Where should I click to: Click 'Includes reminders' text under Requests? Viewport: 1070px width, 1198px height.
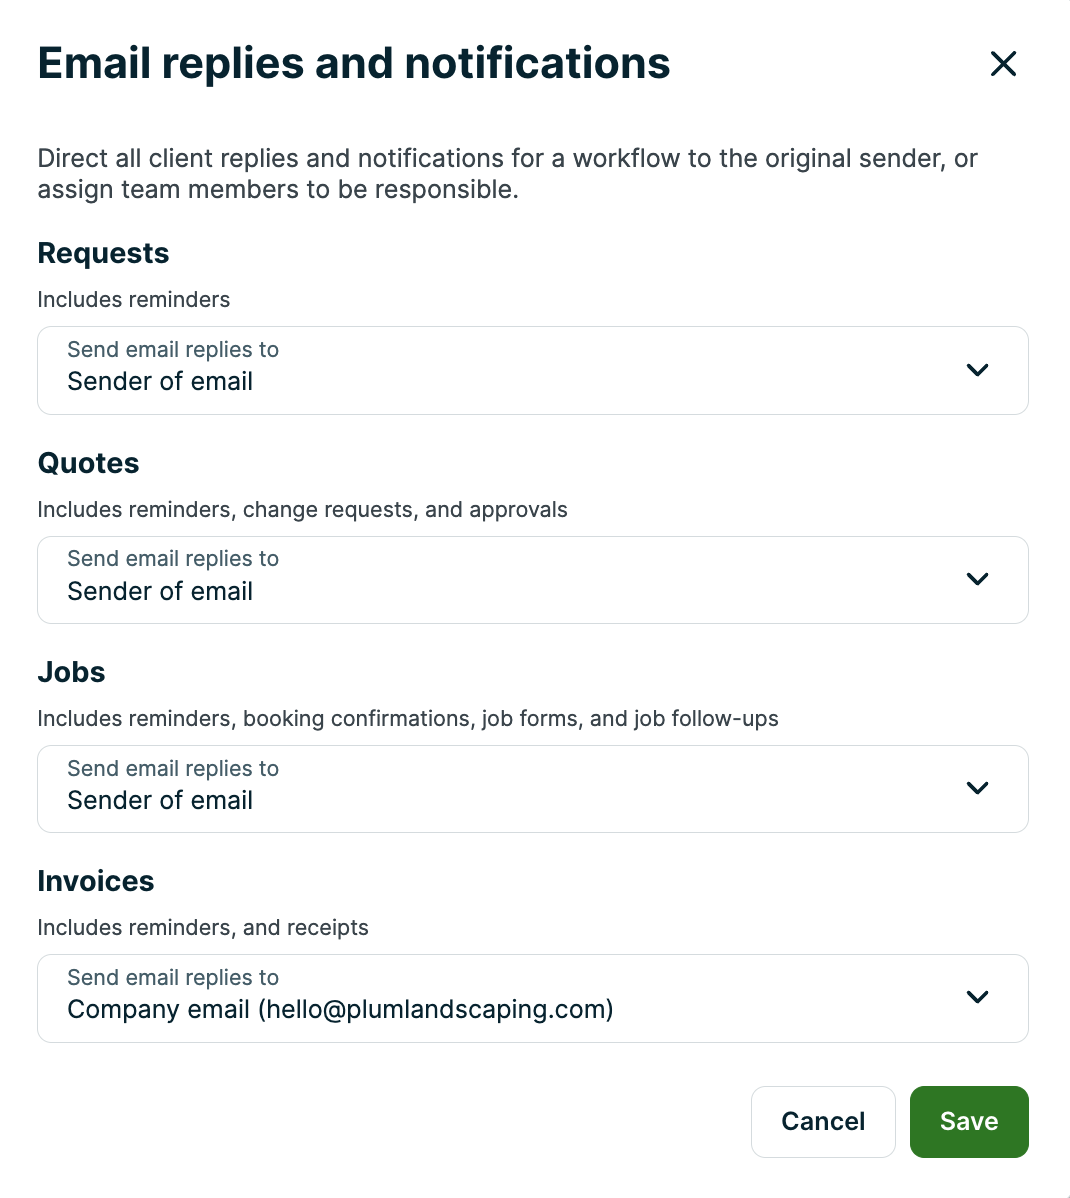[x=133, y=300]
